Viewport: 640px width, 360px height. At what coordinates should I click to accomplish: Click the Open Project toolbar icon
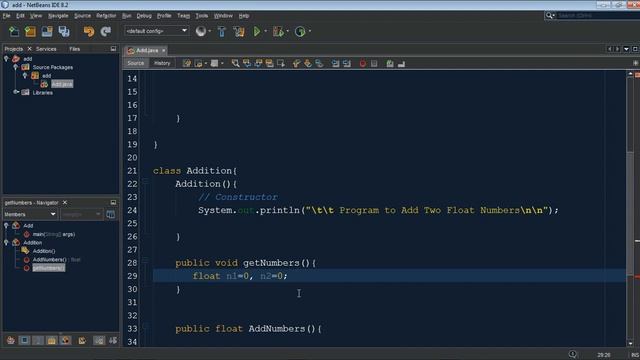tap(47, 31)
